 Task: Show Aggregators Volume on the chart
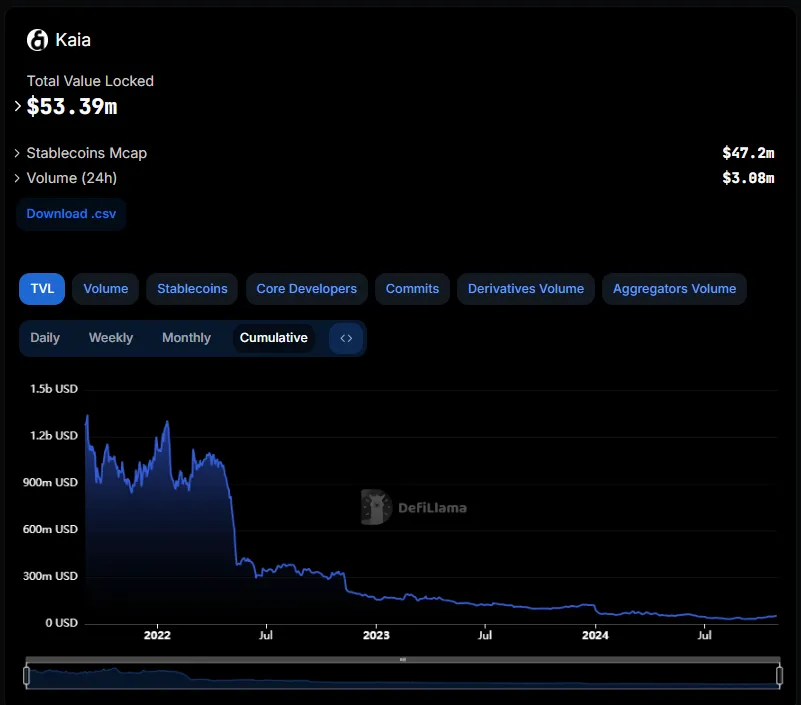click(x=674, y=289)
